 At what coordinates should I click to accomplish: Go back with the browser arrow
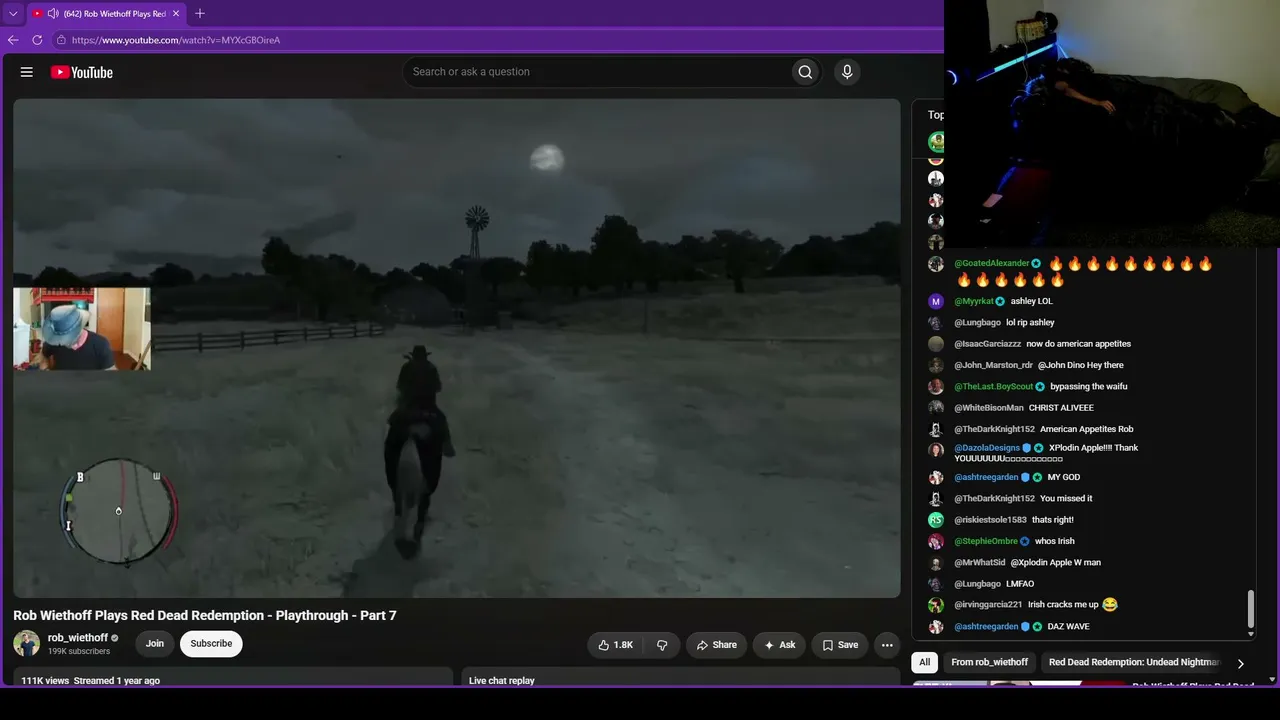coord(13,40)
